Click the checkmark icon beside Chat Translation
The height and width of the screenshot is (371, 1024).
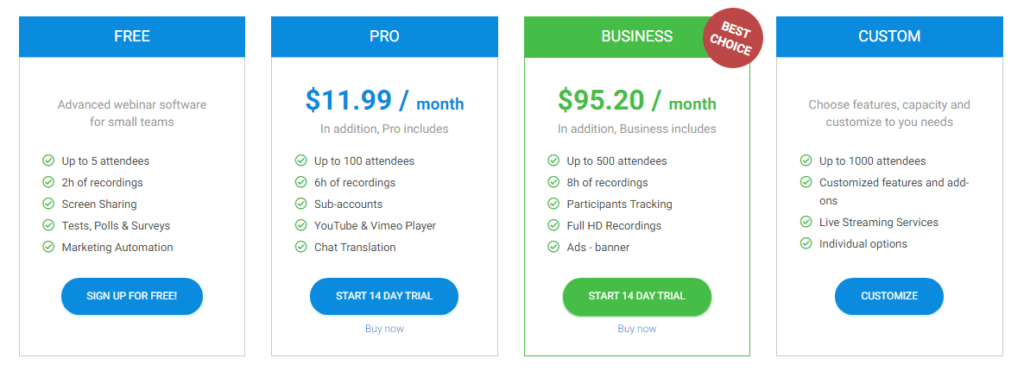coord(300,246)
